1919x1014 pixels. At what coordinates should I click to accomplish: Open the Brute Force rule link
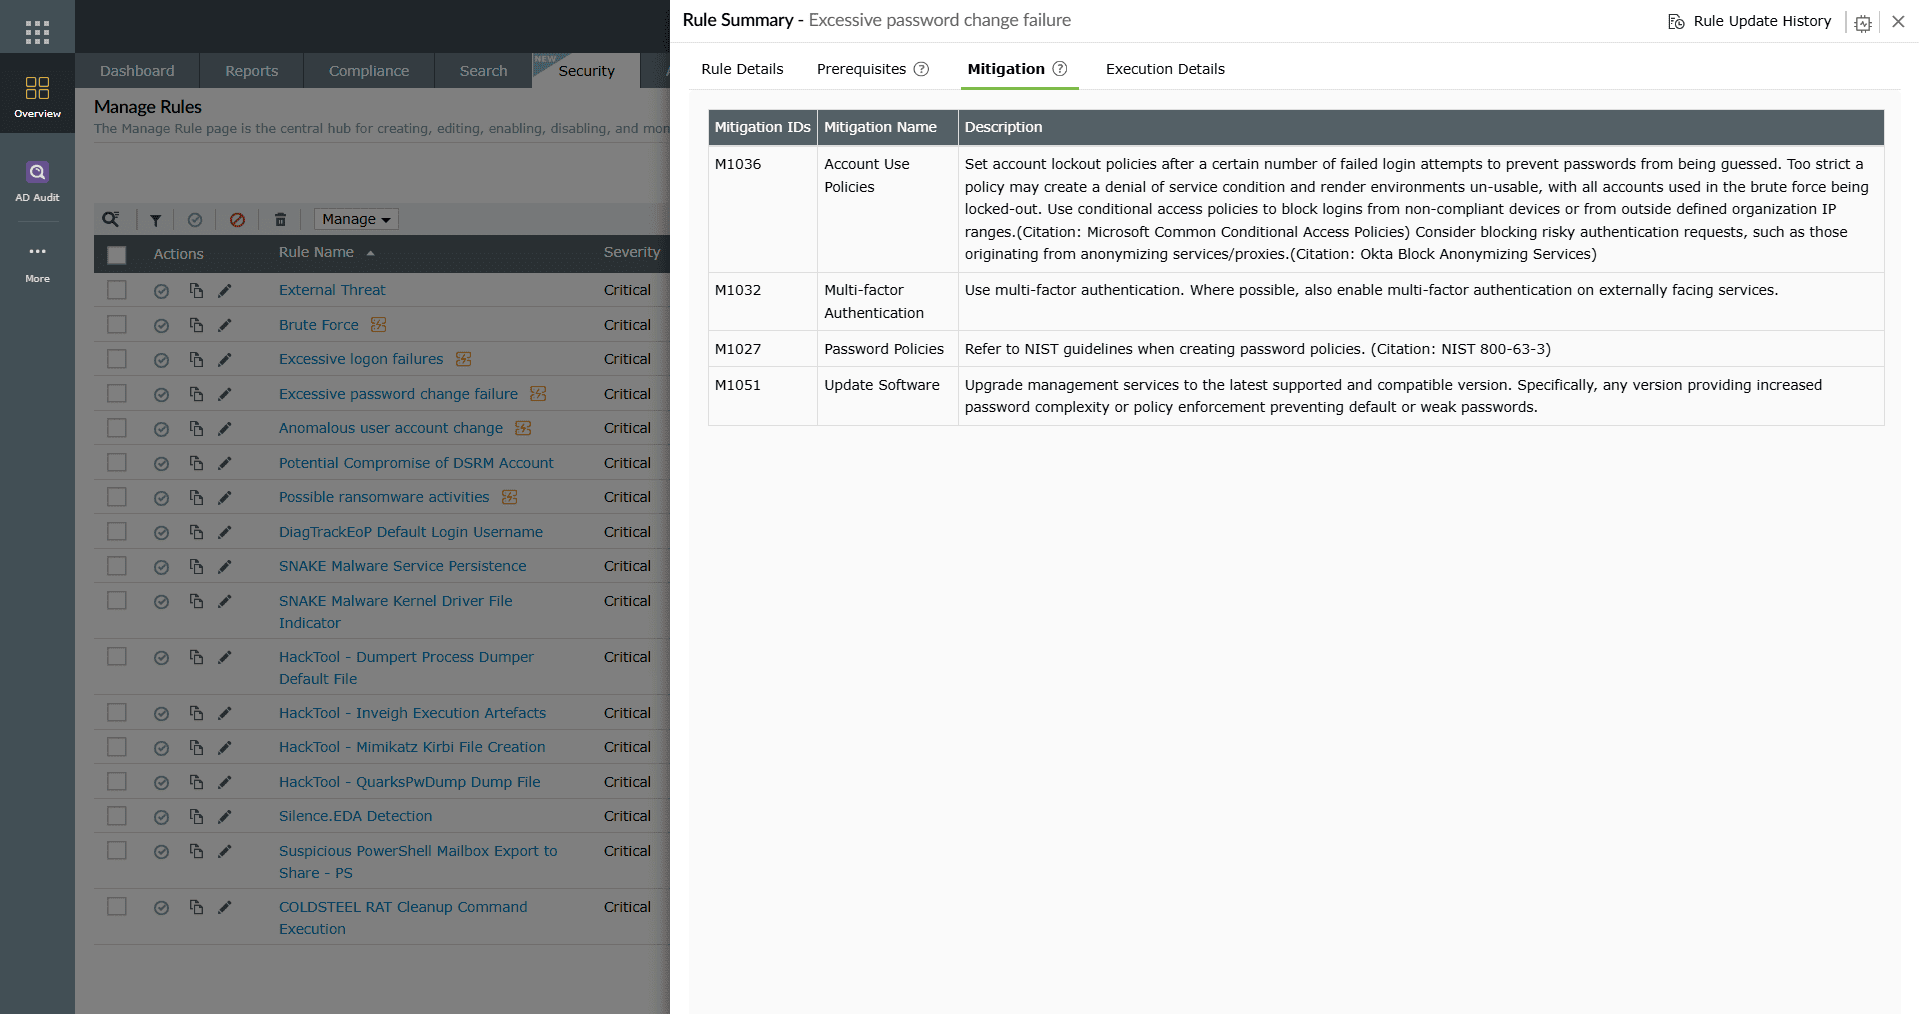[x=318, y=325]
